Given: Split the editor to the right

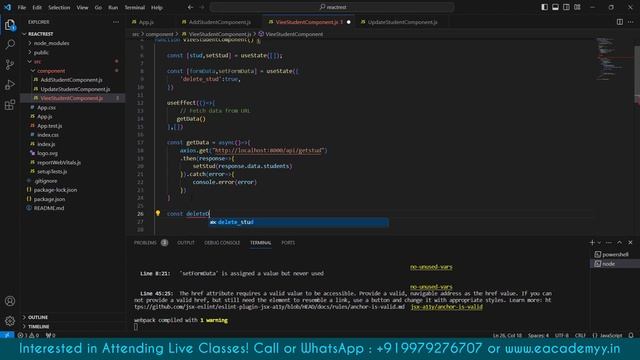Looking at the screenshot, I should [x=620, y=22].
